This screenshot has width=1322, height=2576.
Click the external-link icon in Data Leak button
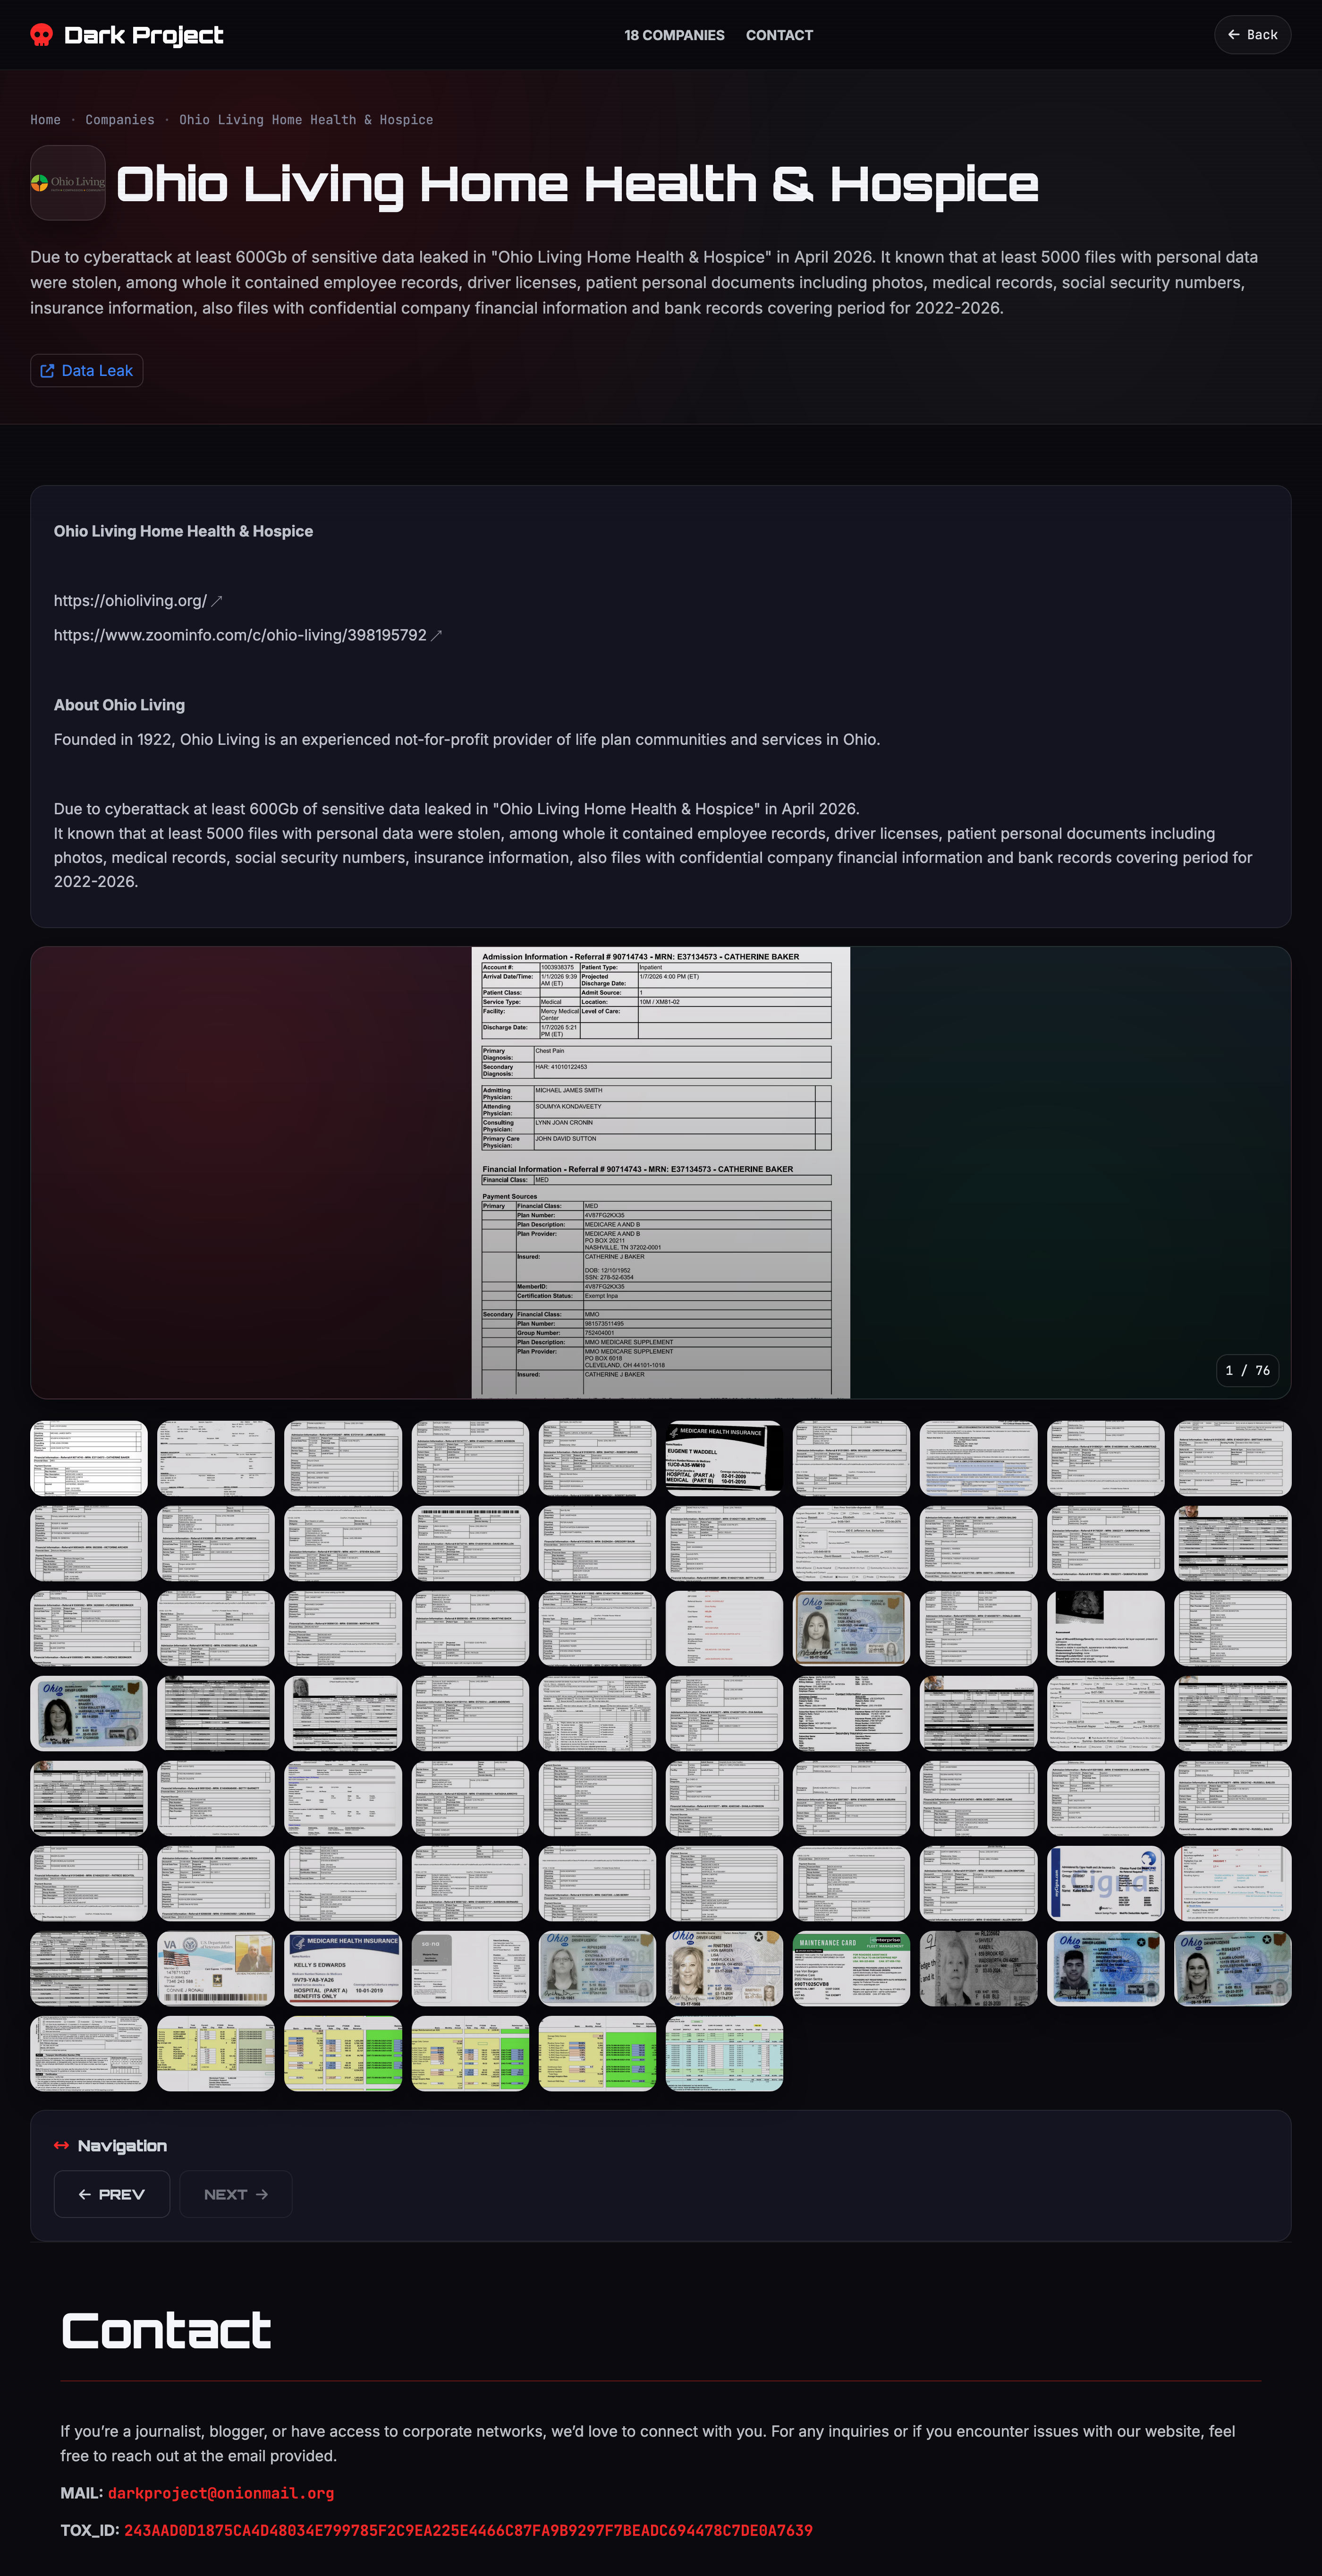coord(47,370)
